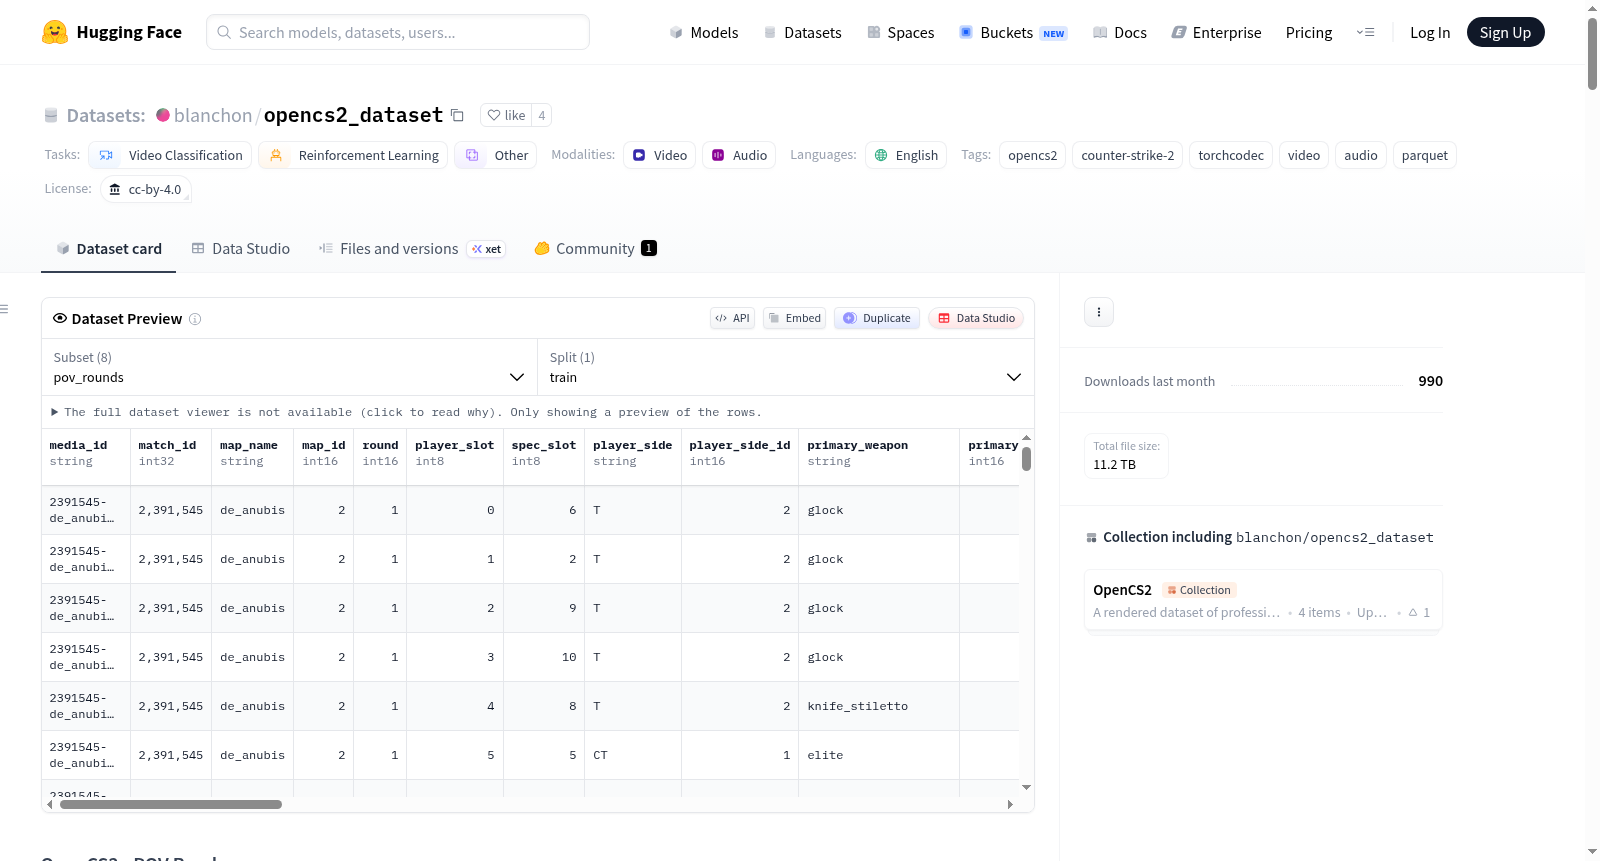This screenshot has width=1600, height=861.
Task: Click the blanchon author link
Action: click(x=213, y=115)
